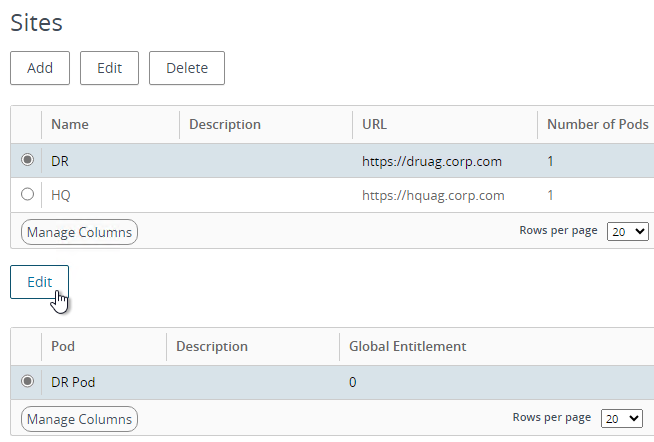Select the DR Pod radio button

pos(28,381)
